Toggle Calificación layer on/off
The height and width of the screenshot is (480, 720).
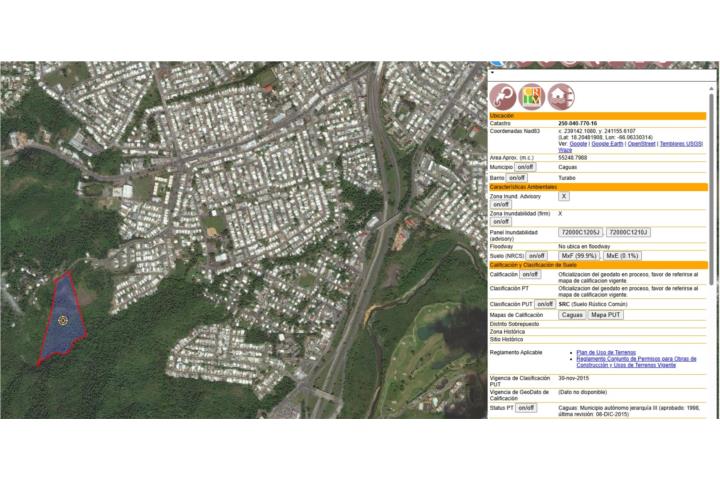click(x=530, y=274)
